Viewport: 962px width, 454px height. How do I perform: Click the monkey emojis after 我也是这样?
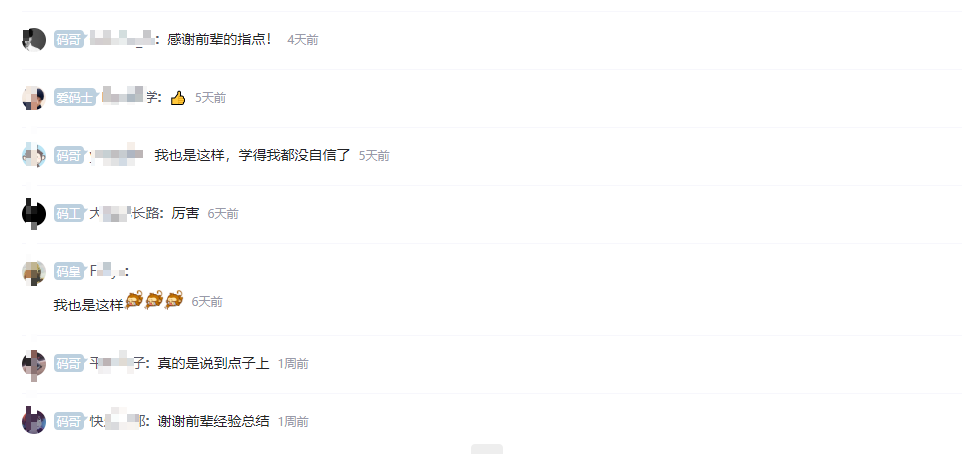(x=155, y=301)
